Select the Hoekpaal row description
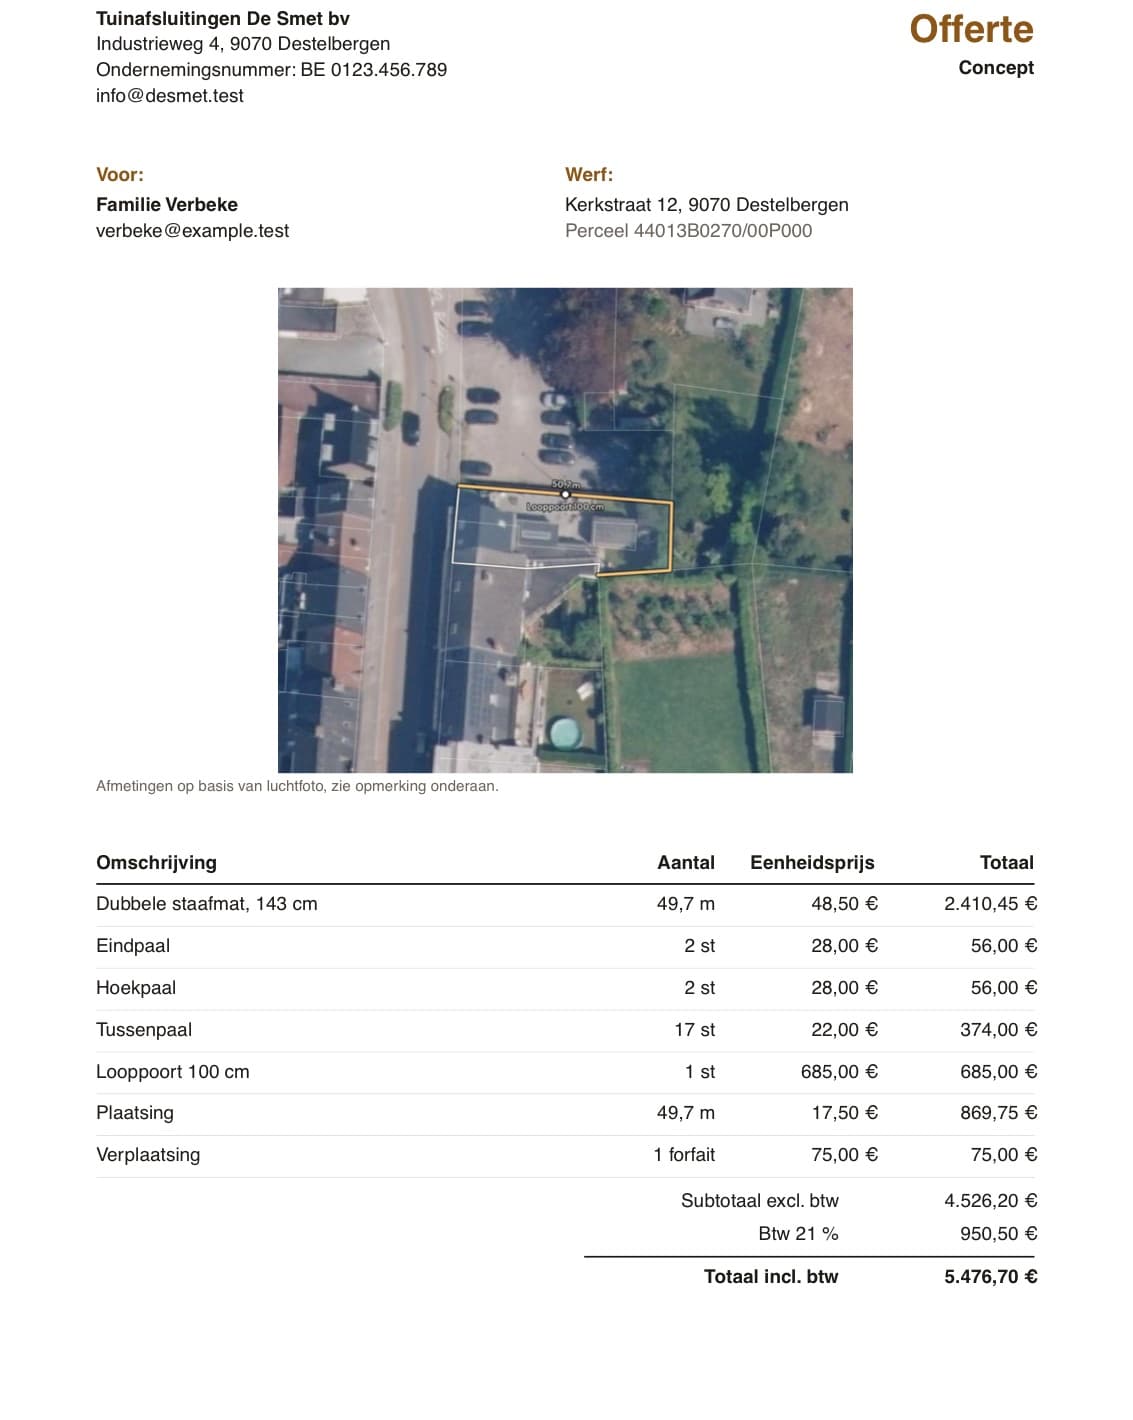The image size is (1133, 1420). 136,988
